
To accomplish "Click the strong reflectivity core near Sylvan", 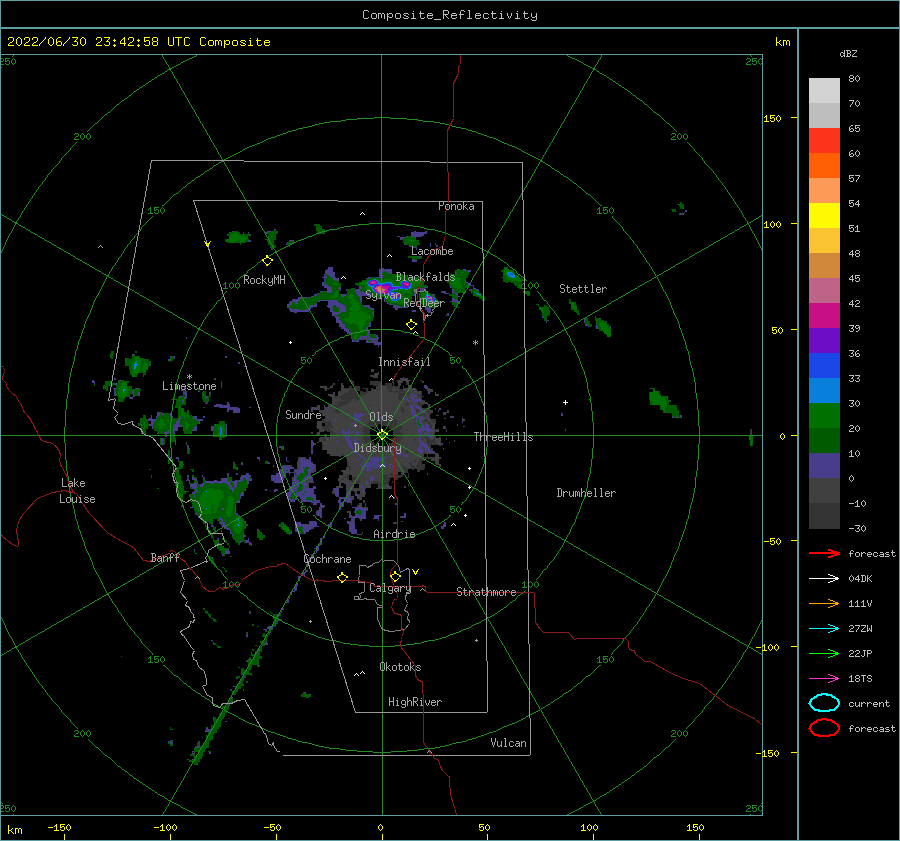I will click(383, 287).
